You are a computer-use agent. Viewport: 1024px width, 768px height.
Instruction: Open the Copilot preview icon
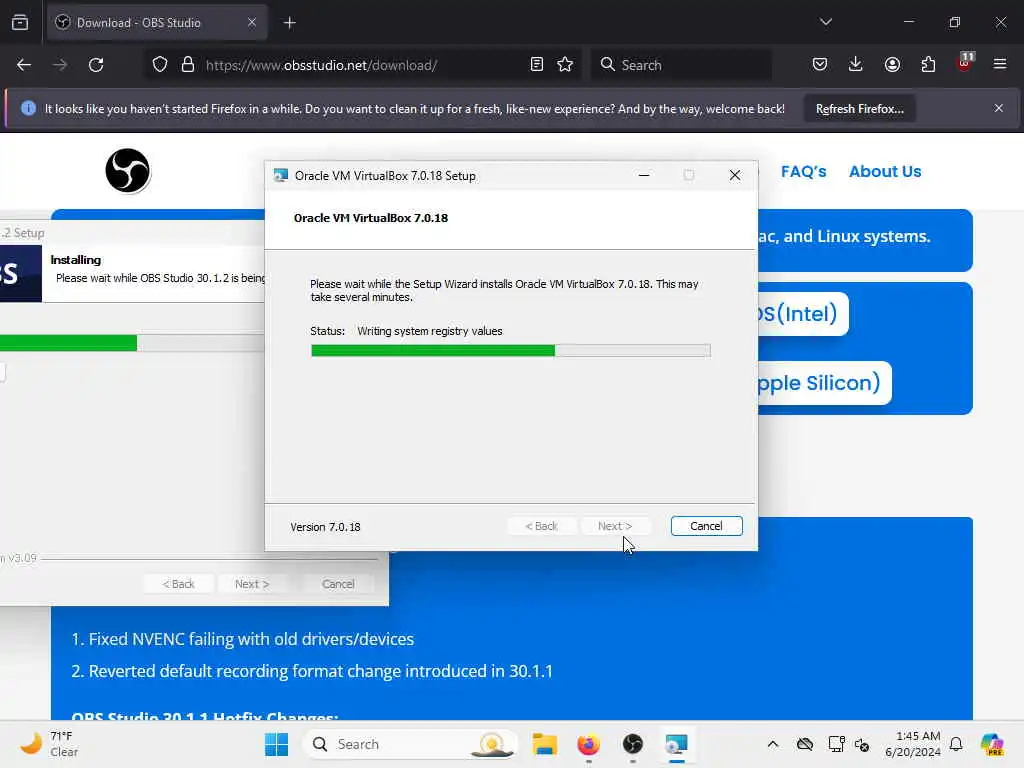click(992, 744)
